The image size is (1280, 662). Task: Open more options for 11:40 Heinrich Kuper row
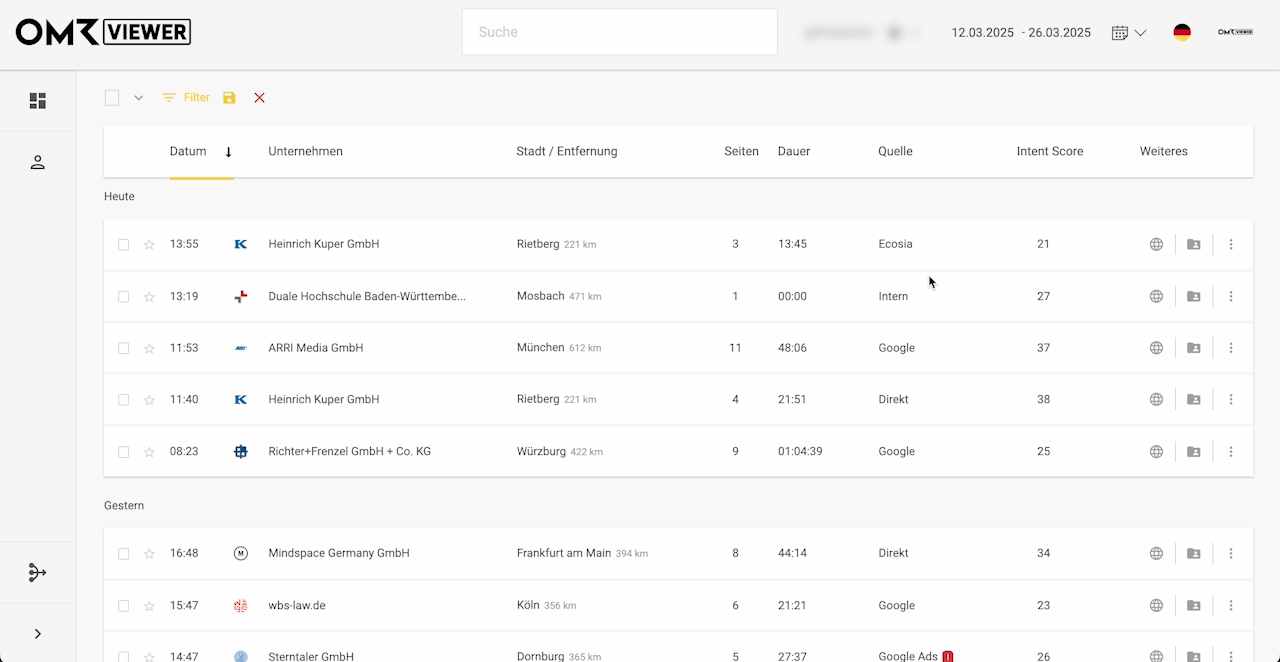click(1231, 400)
